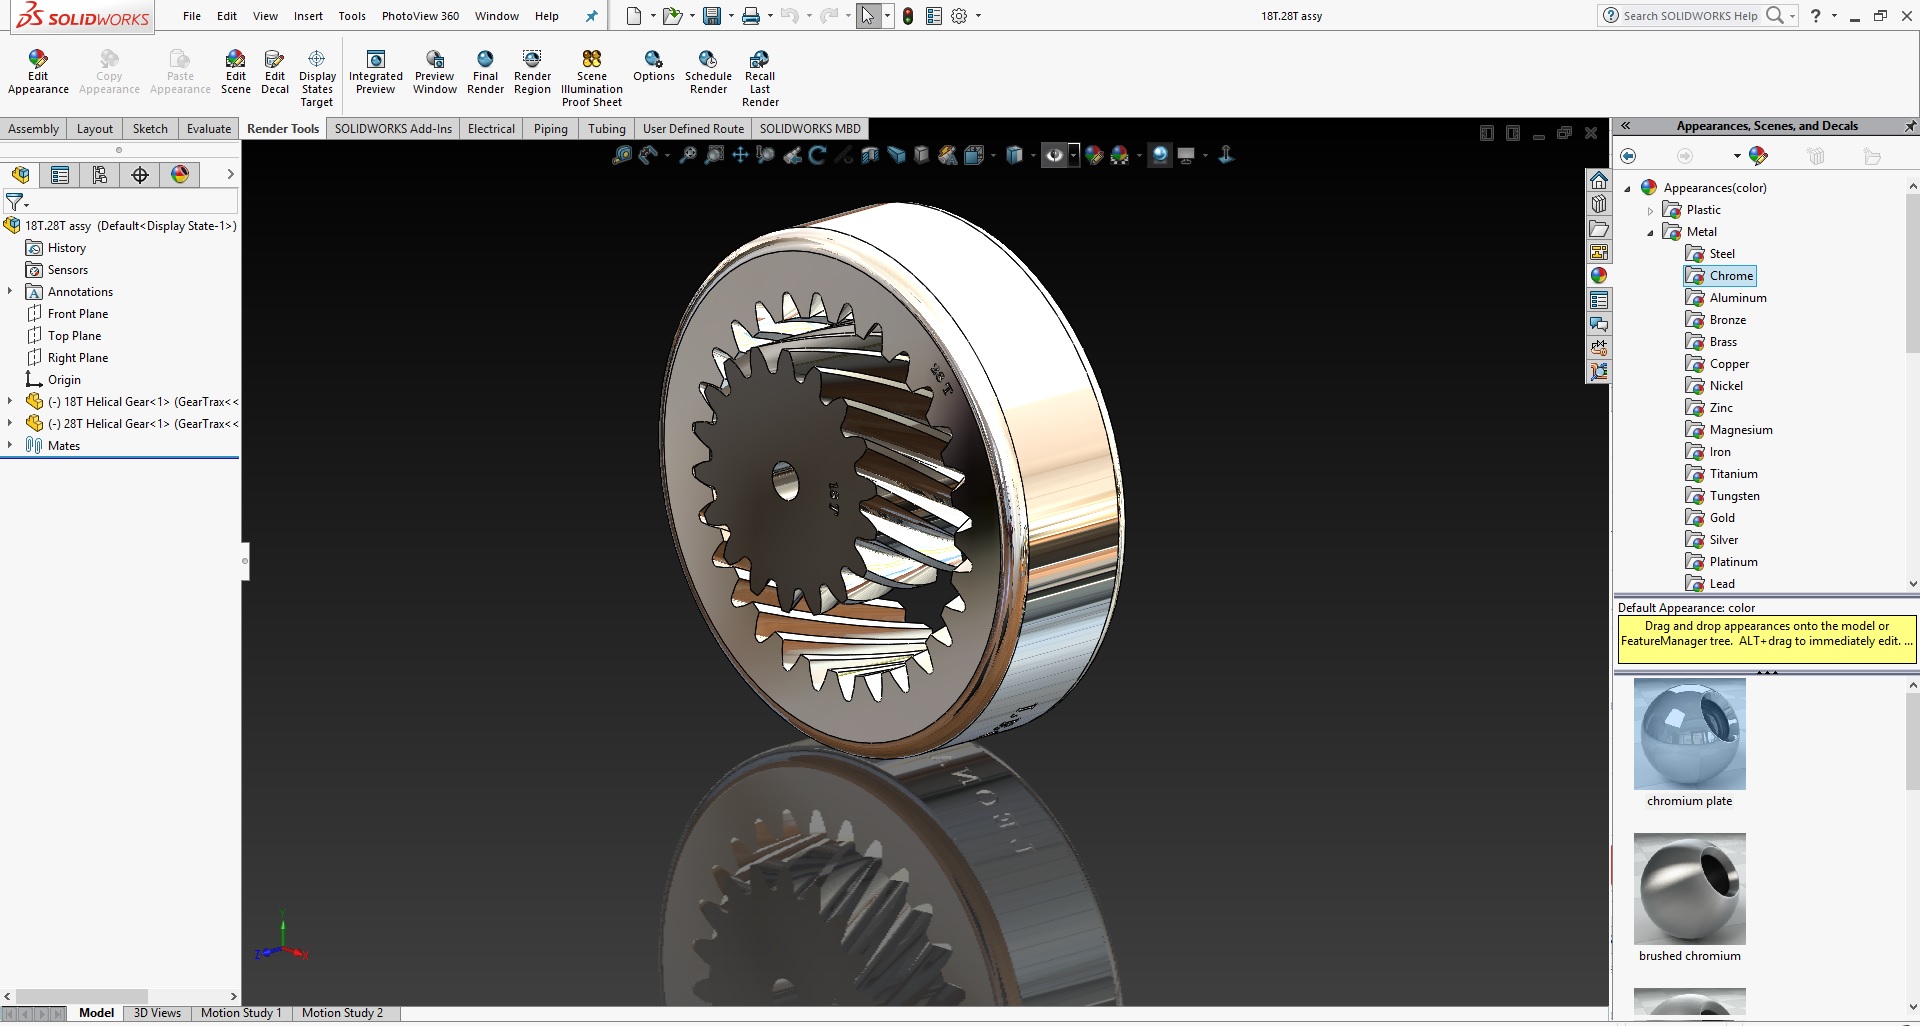Screen dimensions: 1920x1026
Task: Collapse the Appearances(color) tree node
Action: pyautogui.click(x=1628, y=188)
